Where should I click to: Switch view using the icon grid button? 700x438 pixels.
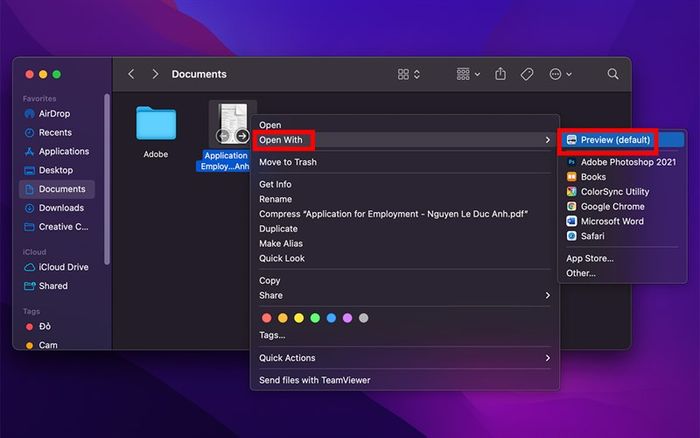click(x=408, y=74)
